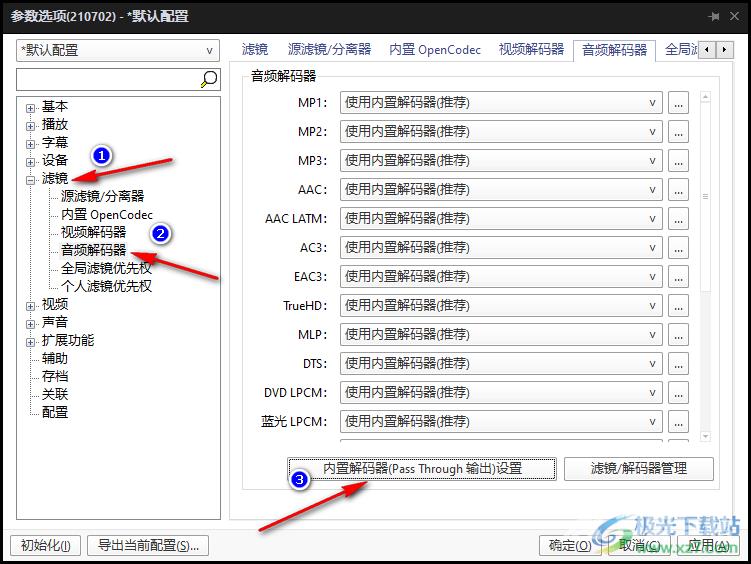Pin the preferences window
The image size is (751, 564).
[714, 16]
